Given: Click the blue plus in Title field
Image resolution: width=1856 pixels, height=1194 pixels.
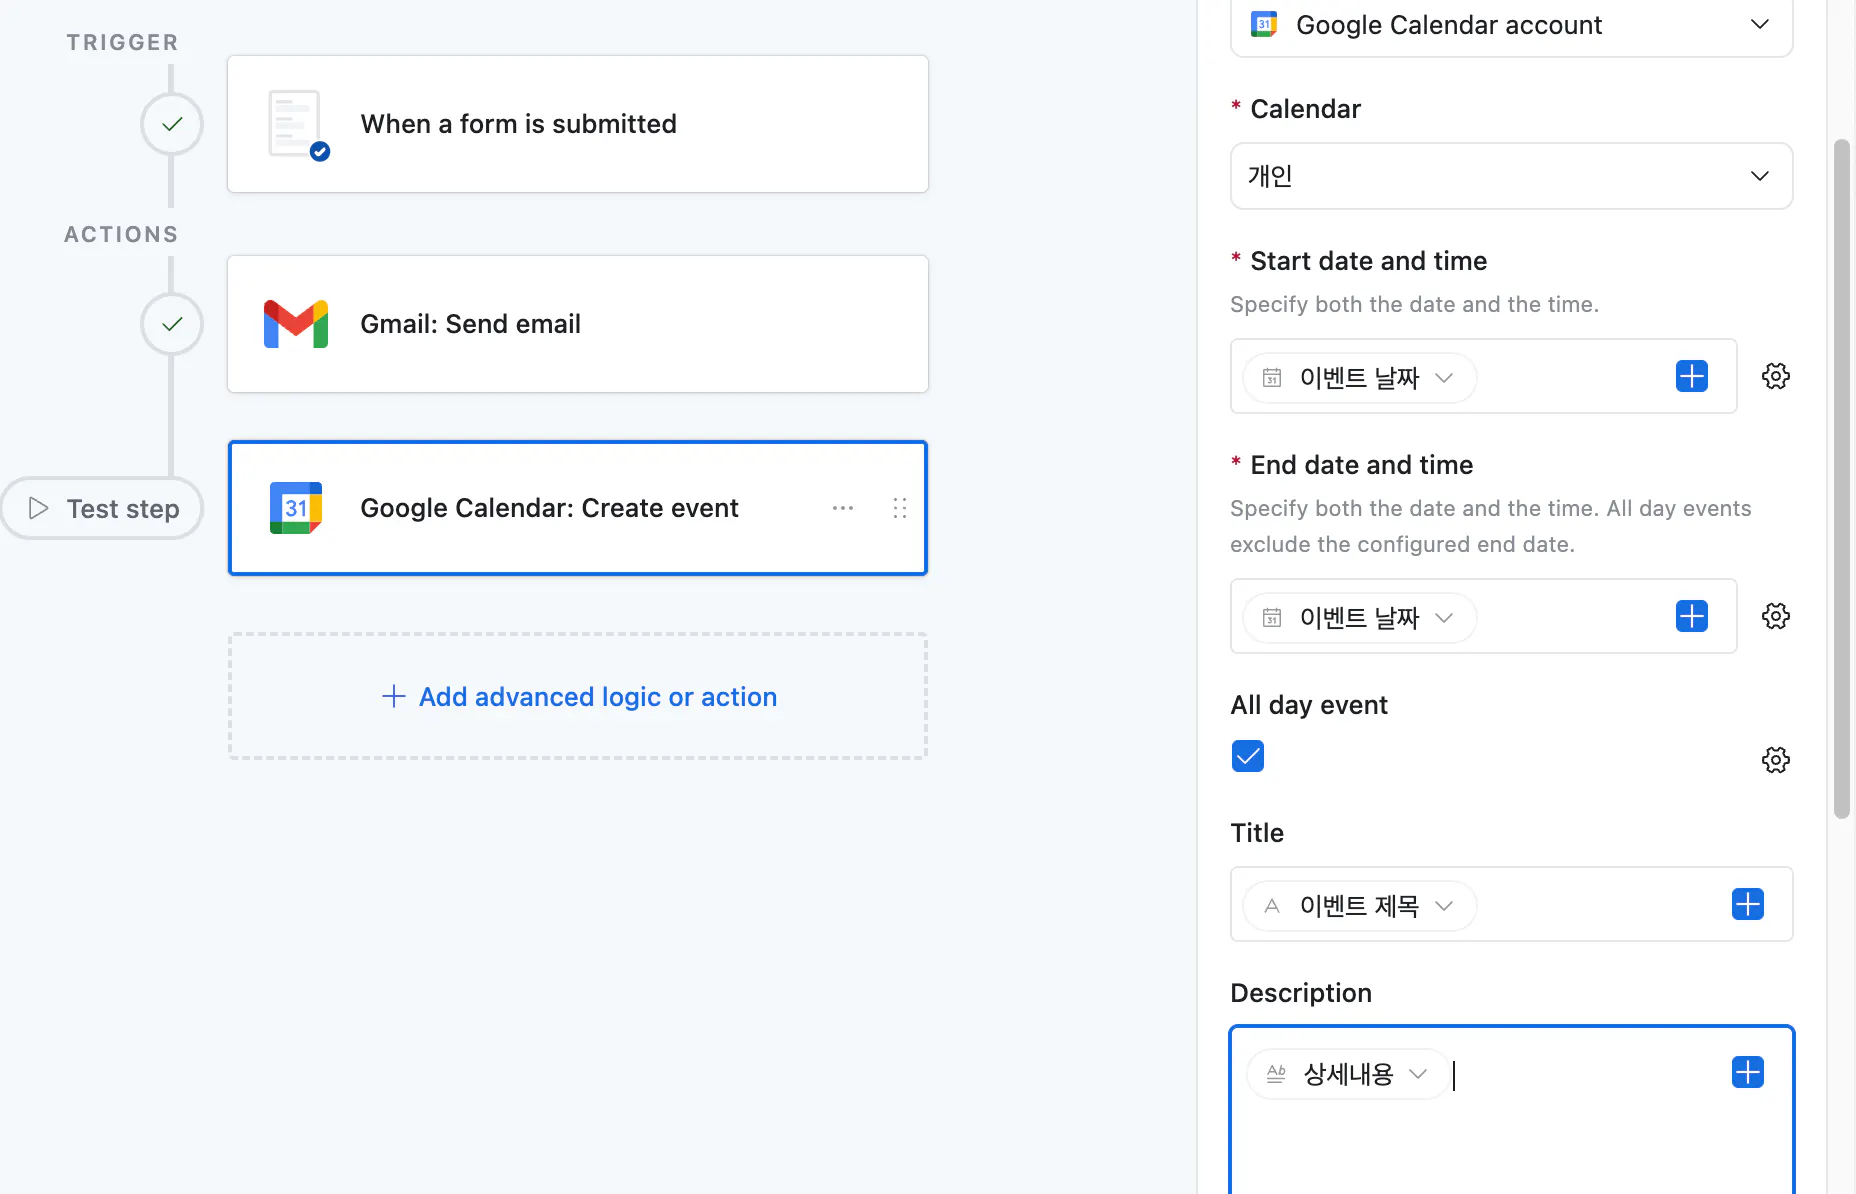Looking at the screenshot, I should 1747,904.
